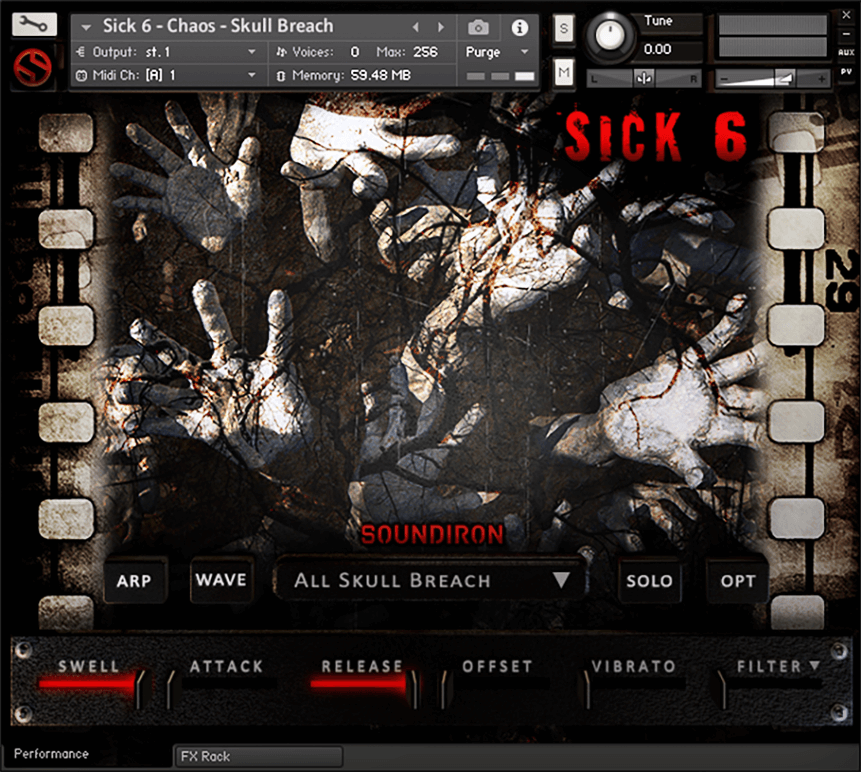Click the camera snapshot icon

(x=479, y=27)
